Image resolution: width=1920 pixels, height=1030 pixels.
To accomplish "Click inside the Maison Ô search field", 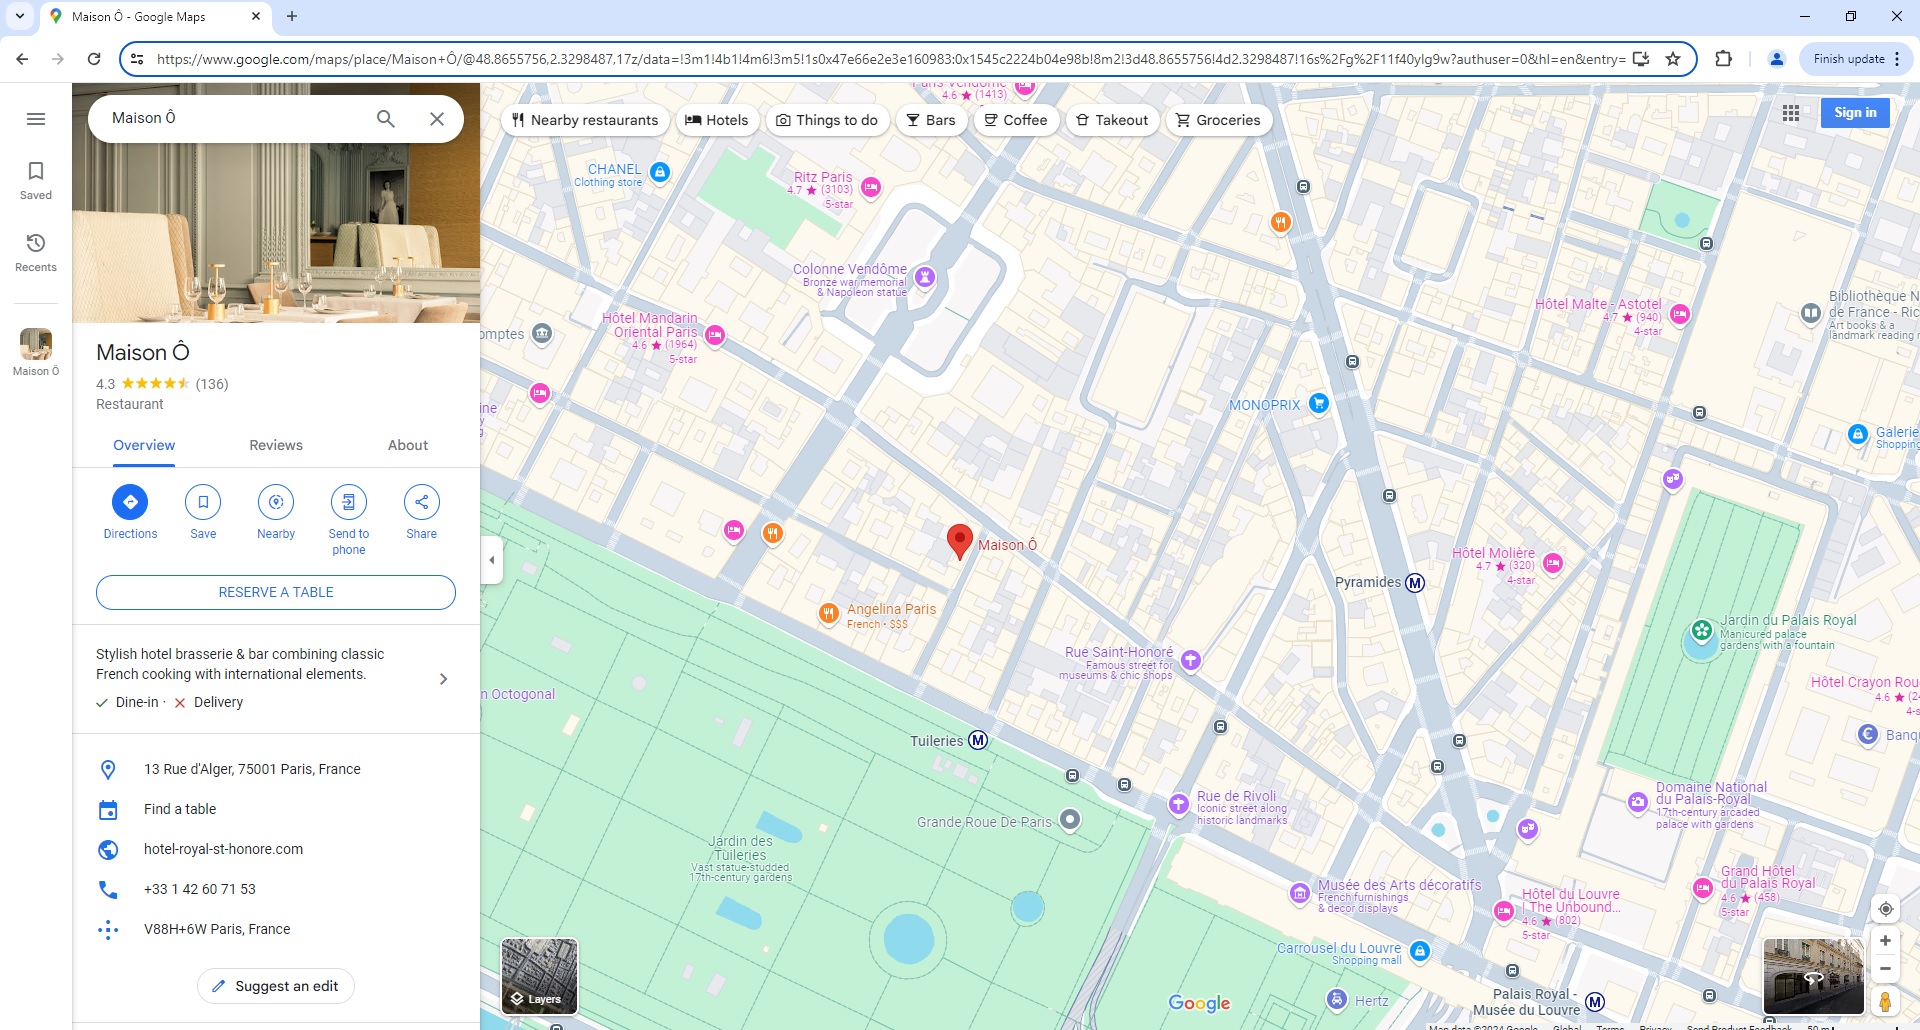I will [230, 118].
